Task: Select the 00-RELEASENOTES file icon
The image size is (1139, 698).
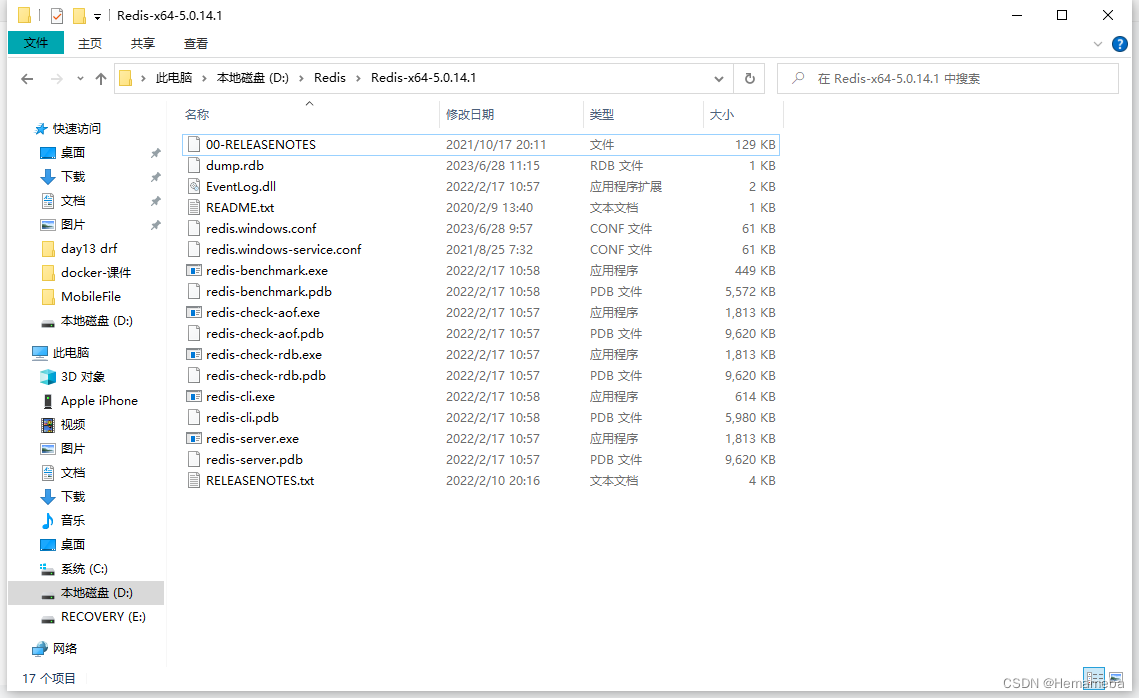Action: pos(194,145)
